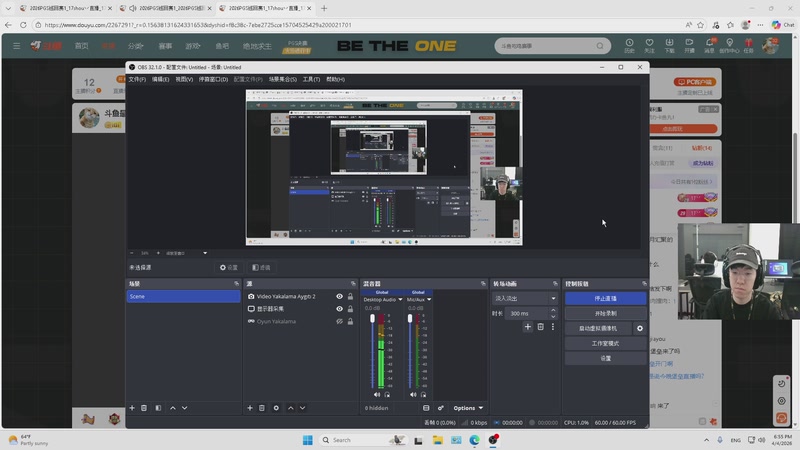
Task: Increase transition duration with up stepper
Action: 553,310
